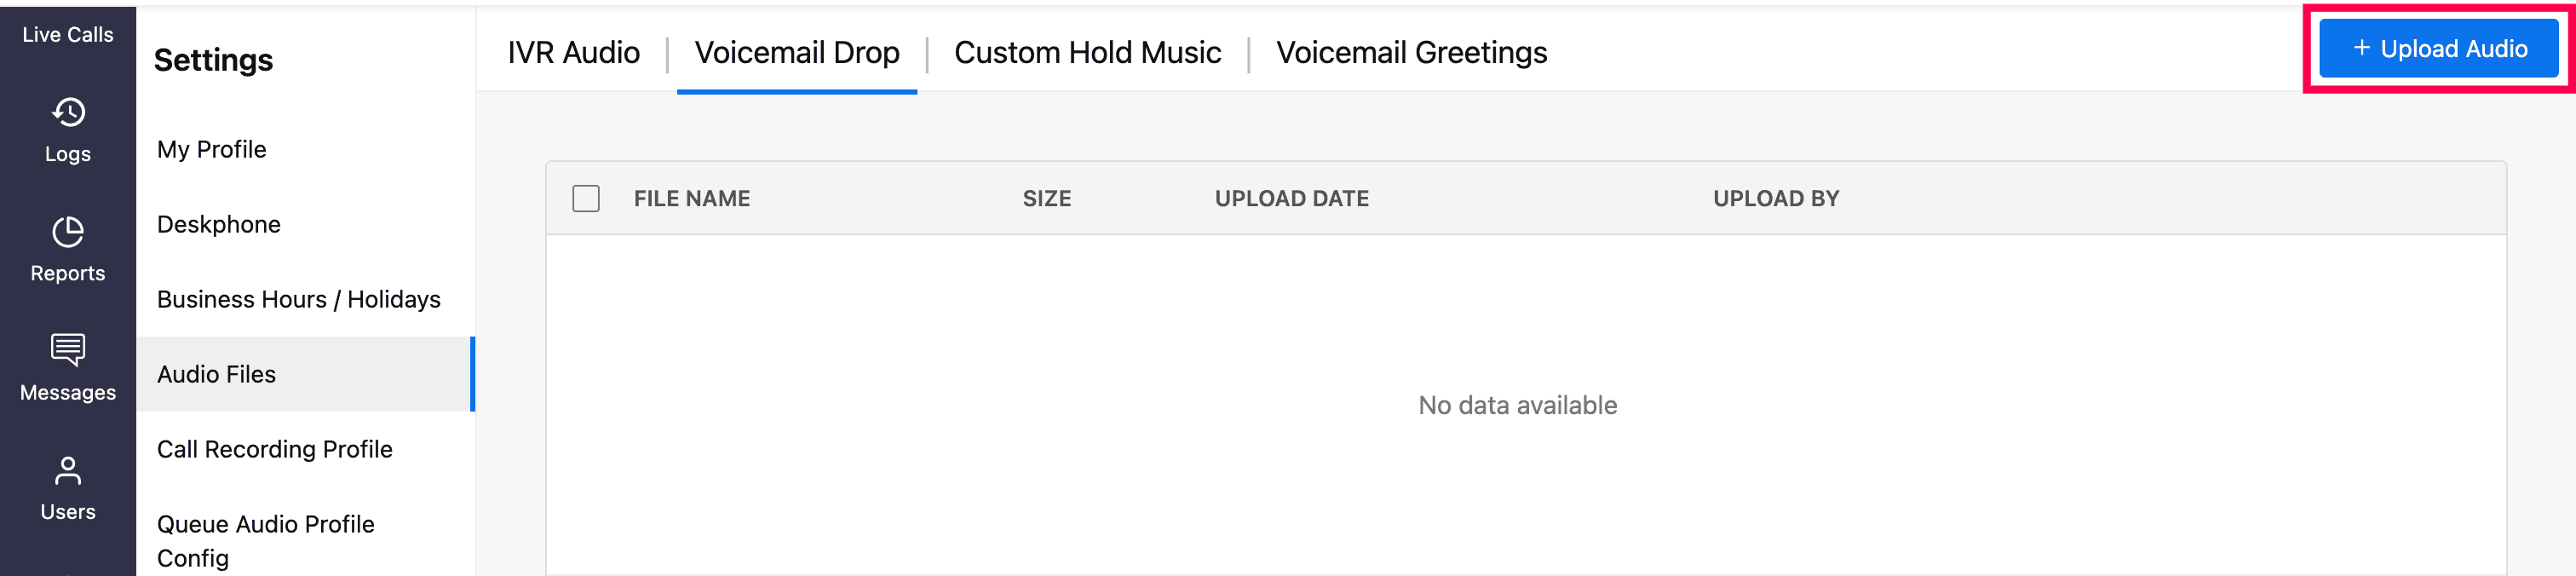Switch to the IVR Audio tab
The width and height of the screenshot is (2576, 576).
573,52
